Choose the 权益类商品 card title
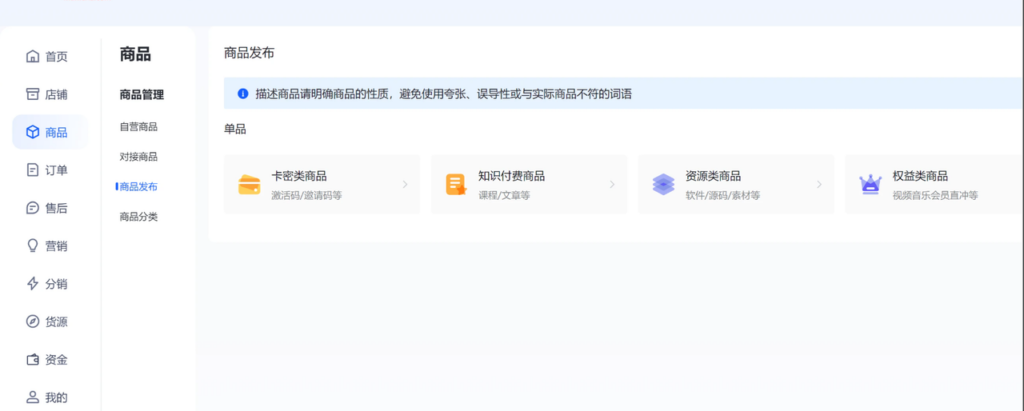 pyautogui.click(x=920, y=176)
